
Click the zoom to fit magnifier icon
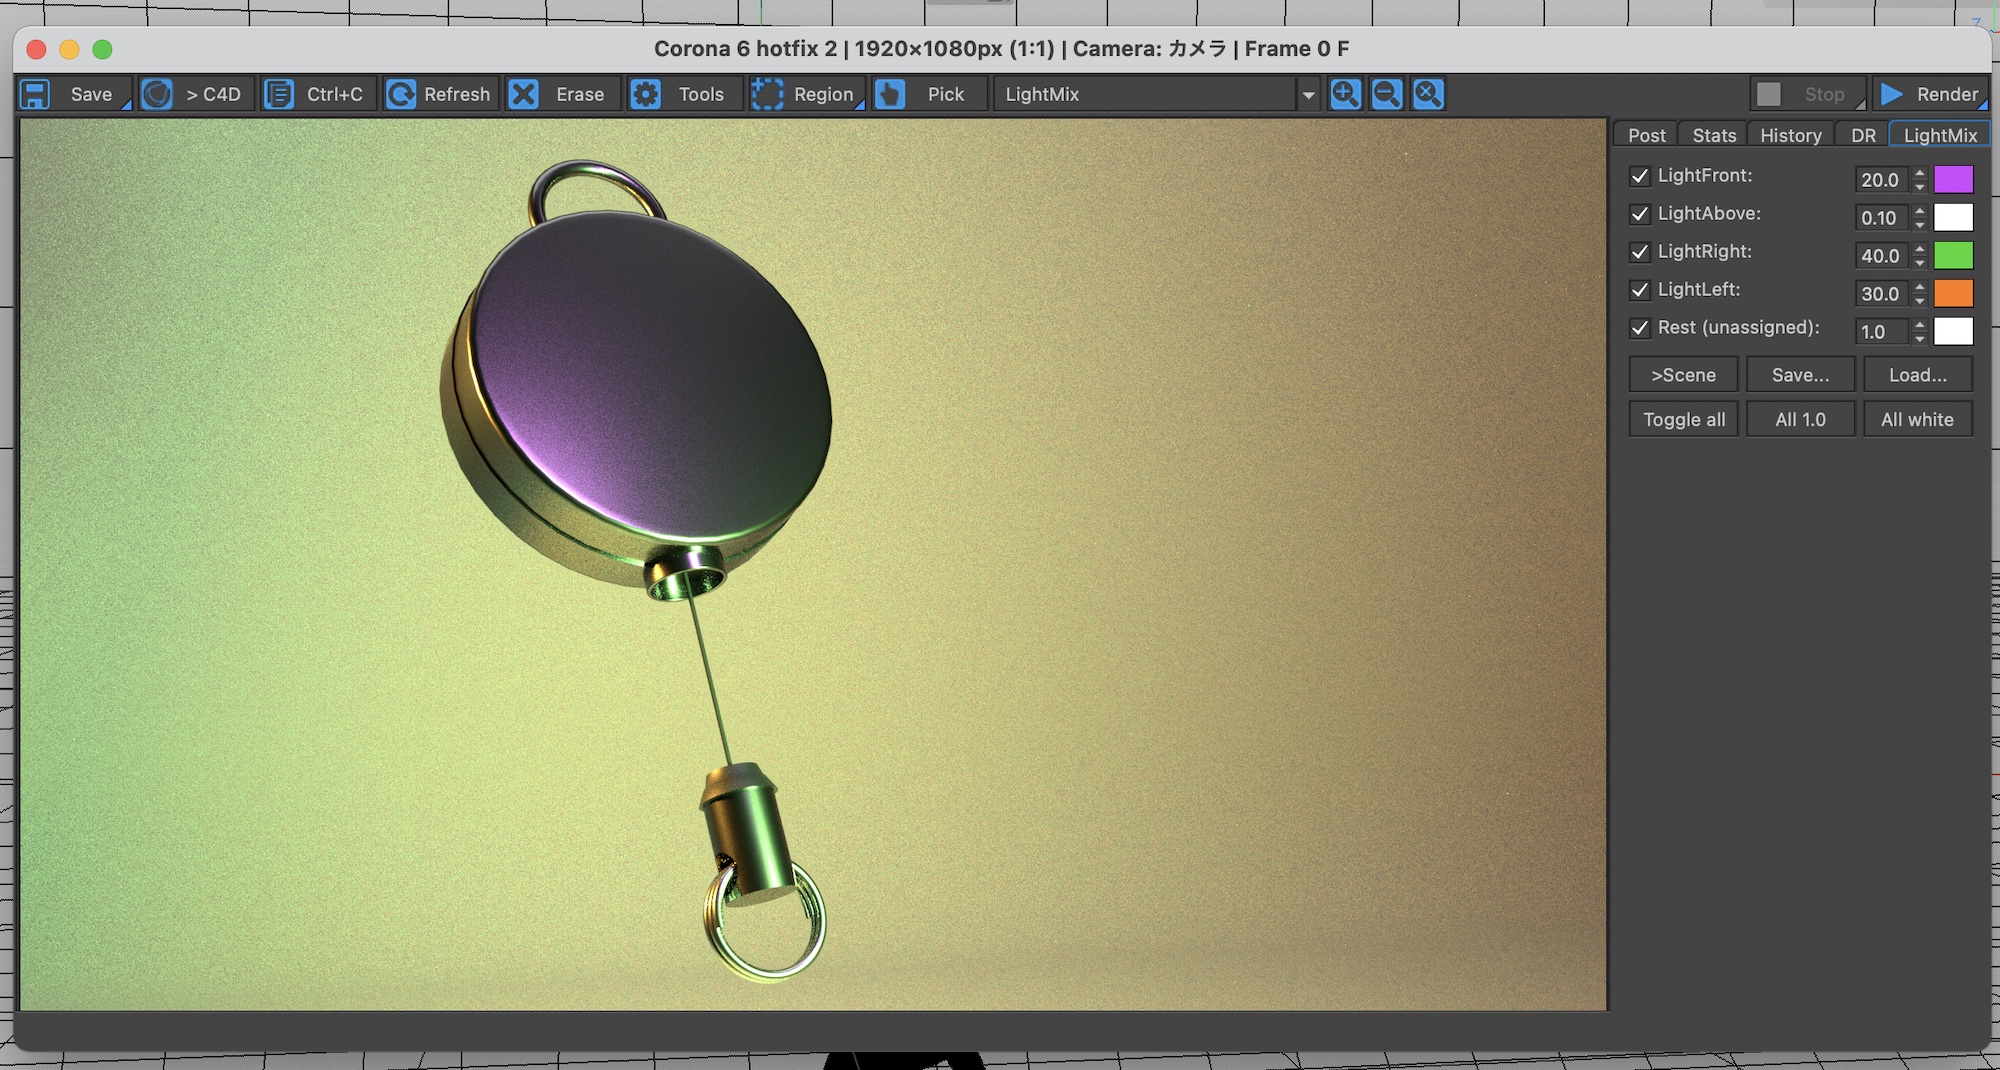pyautogui.click(x=1428, y=94)
